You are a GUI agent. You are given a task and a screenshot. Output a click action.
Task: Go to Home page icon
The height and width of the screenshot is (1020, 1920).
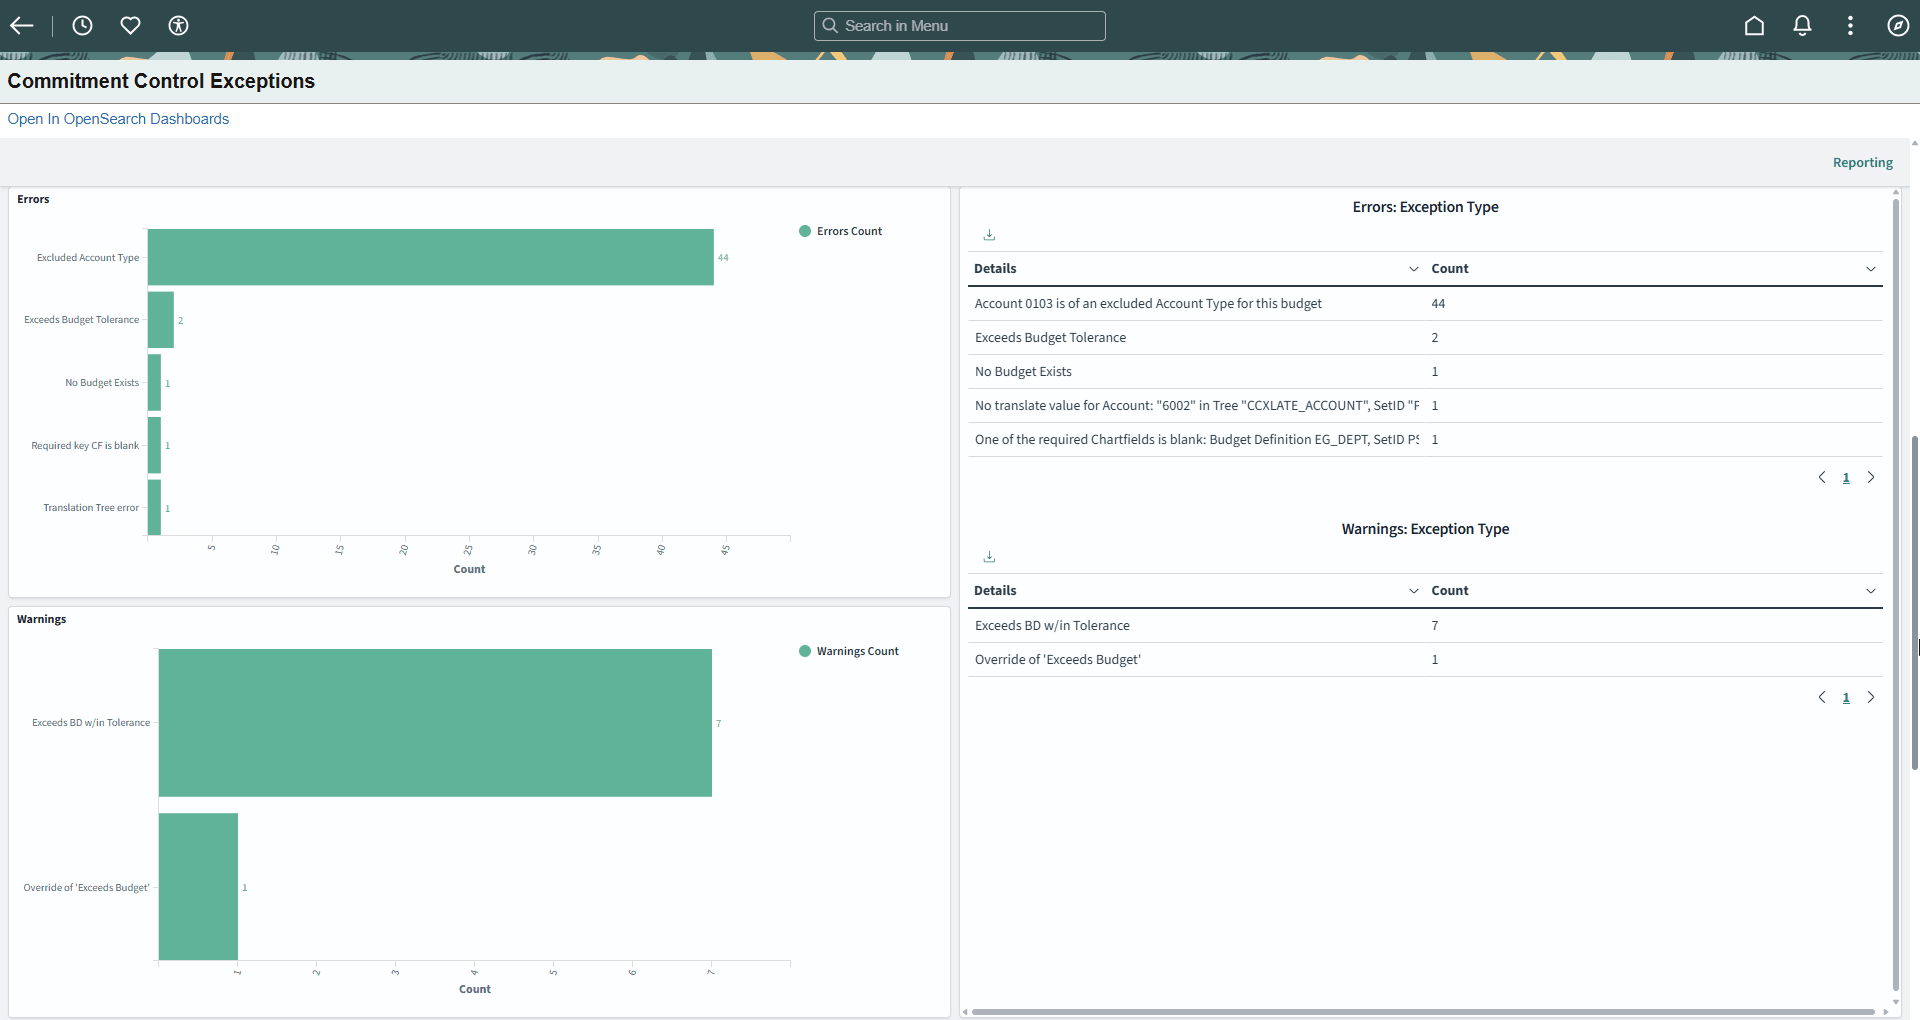click(1754, 26)
